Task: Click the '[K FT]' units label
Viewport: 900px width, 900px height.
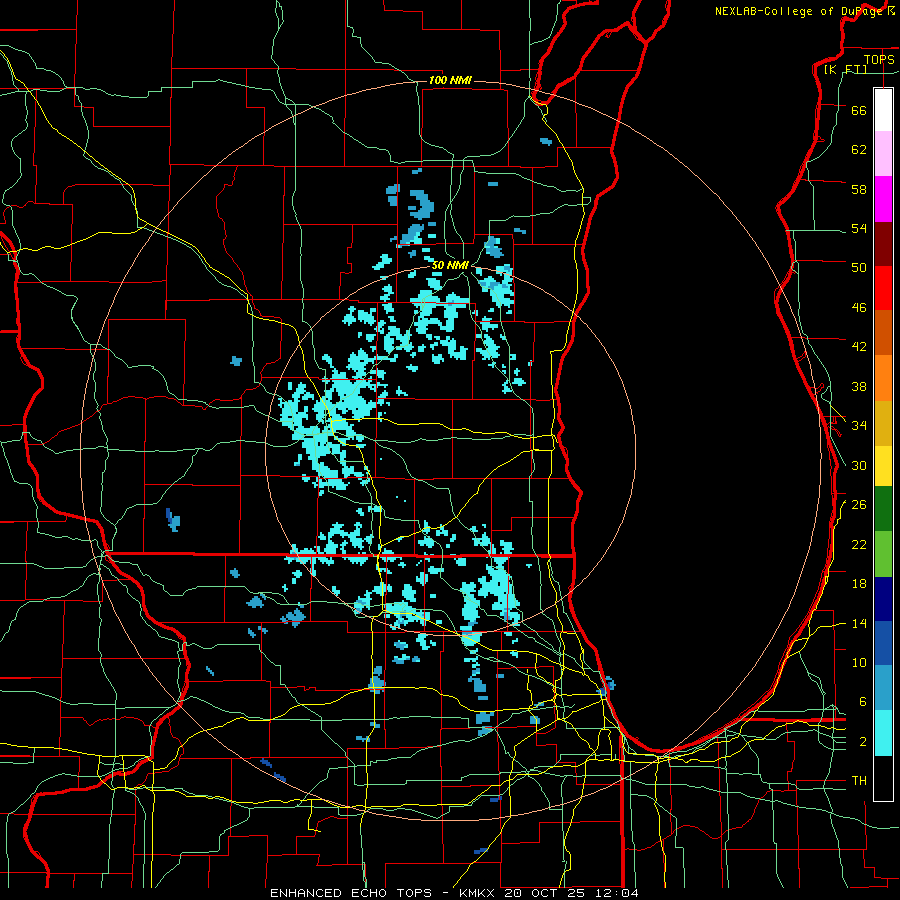Action: pyautogui.click(x=845, y=69)
